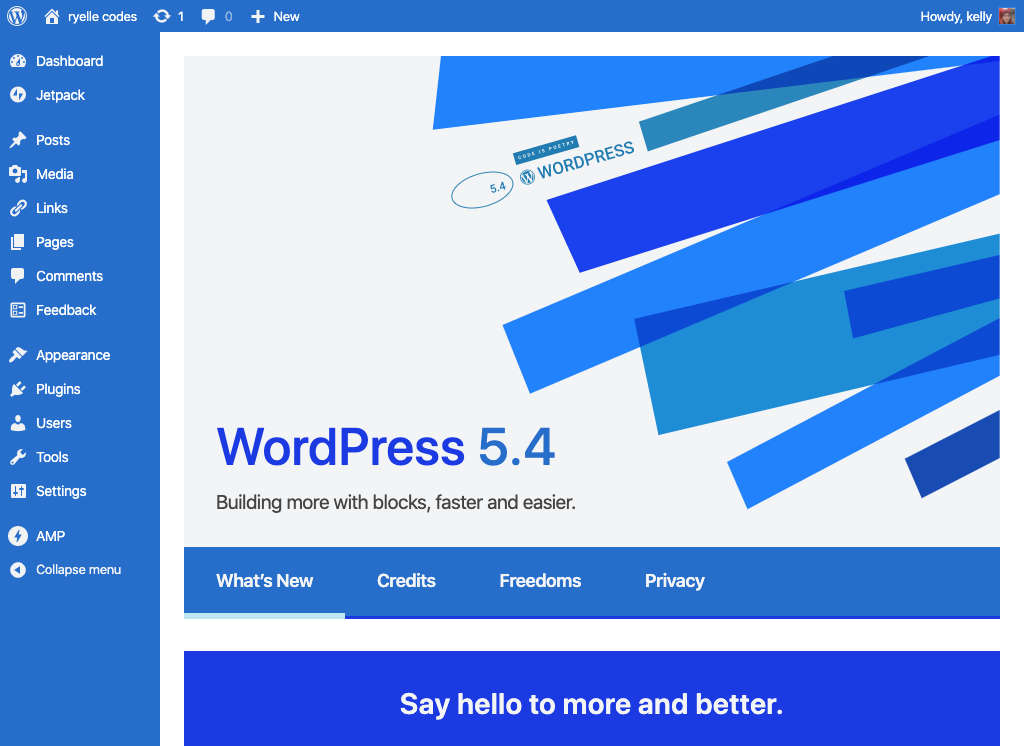Click kelly's avatar in the admin bar
Viewport: 1024px width, 746px height.
[x=1007, y=16]
